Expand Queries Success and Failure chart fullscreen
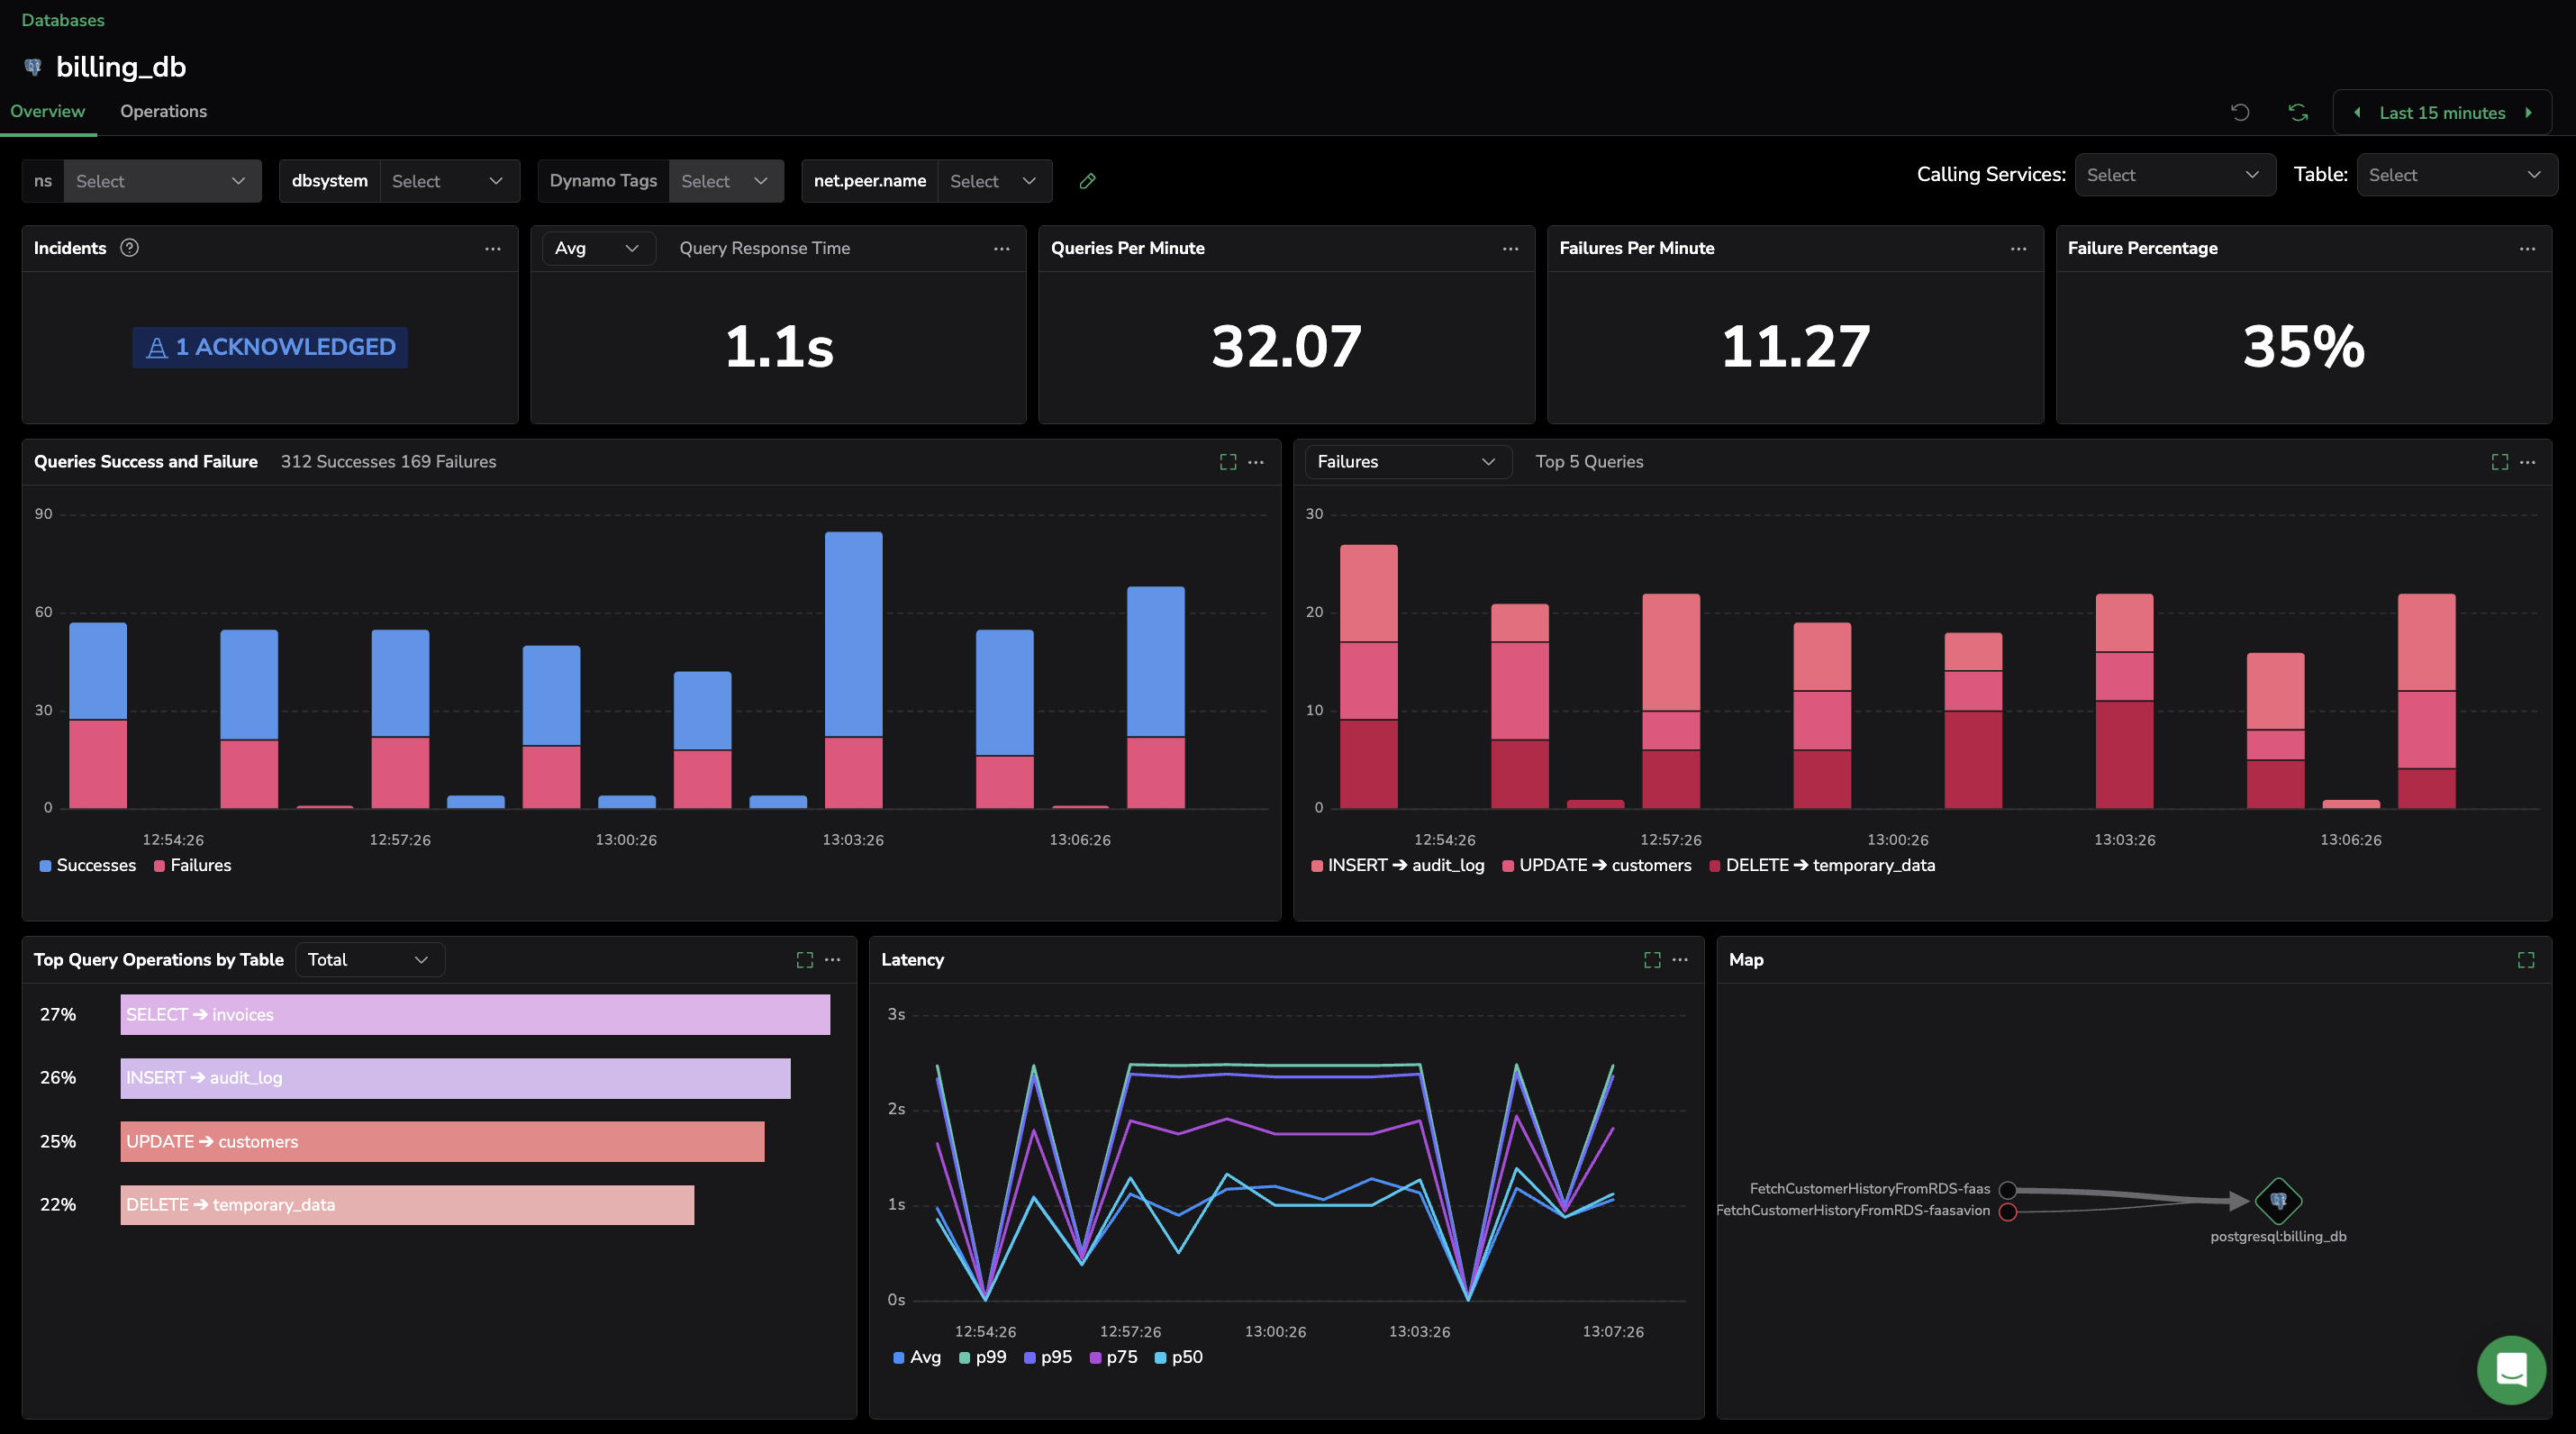The width and height of the screenshot is (2576, 1434). click(1228, 462)
